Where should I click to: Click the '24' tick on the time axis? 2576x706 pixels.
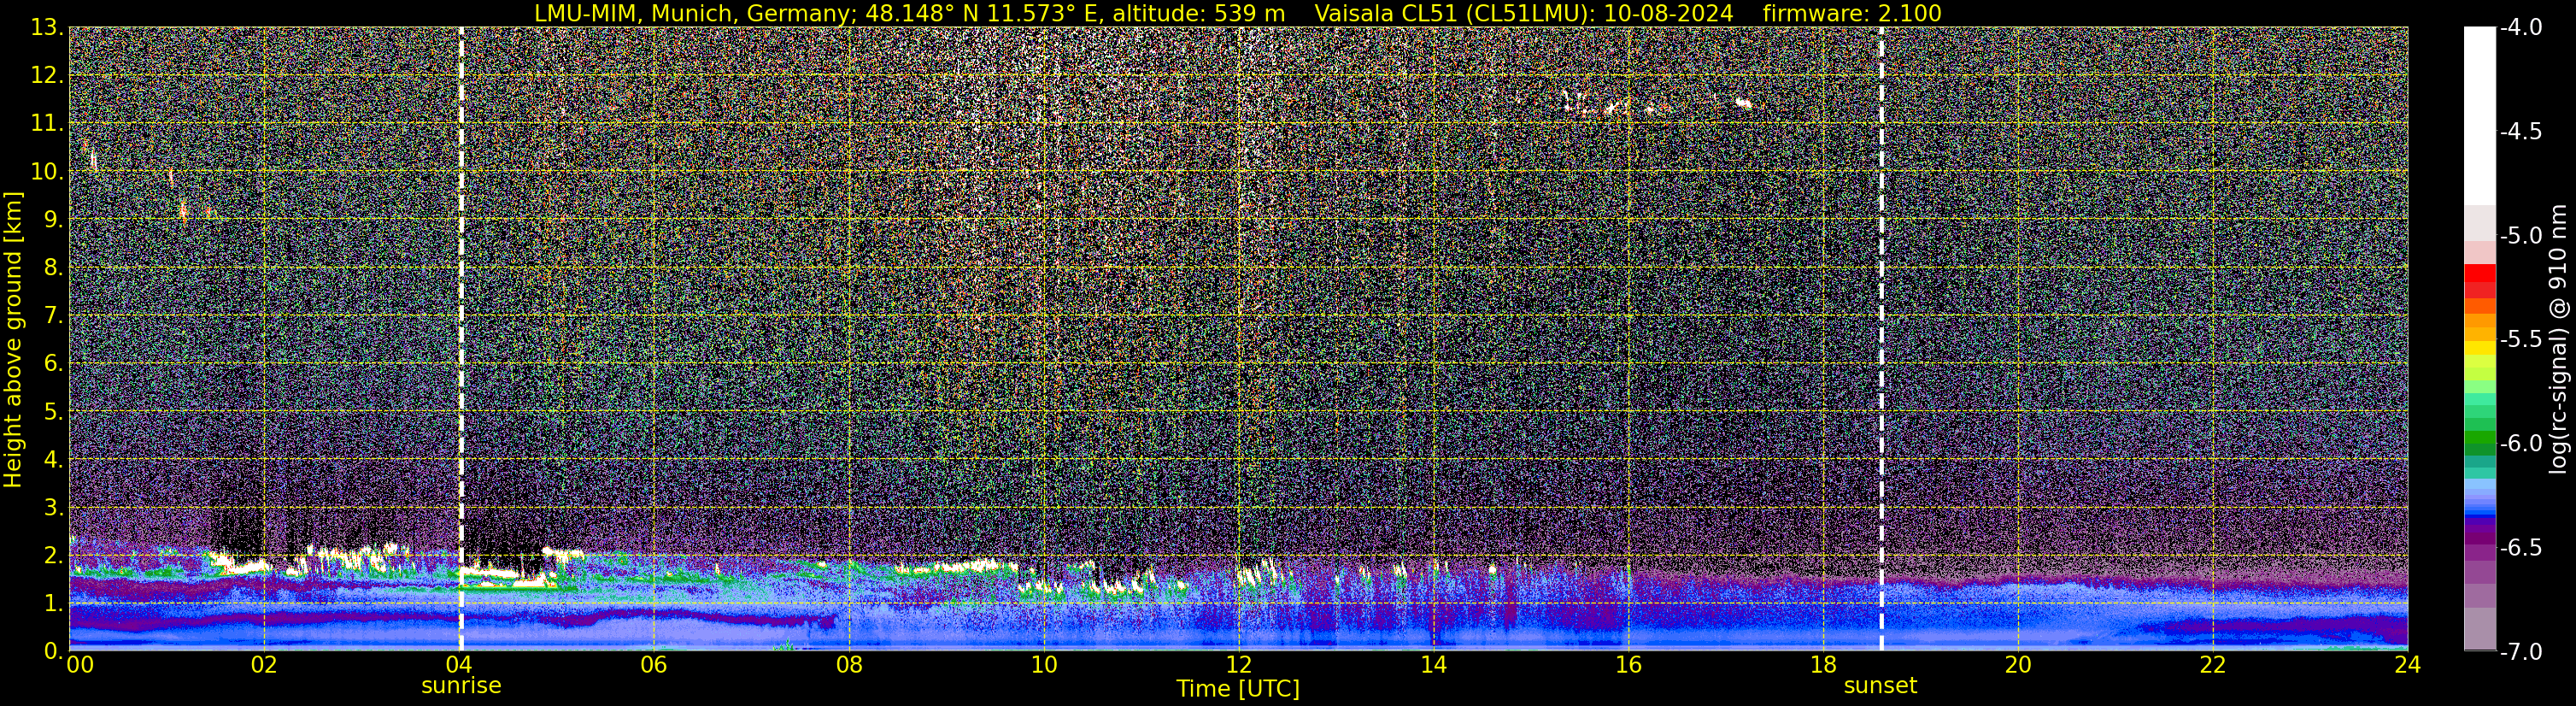point(2408,665)
